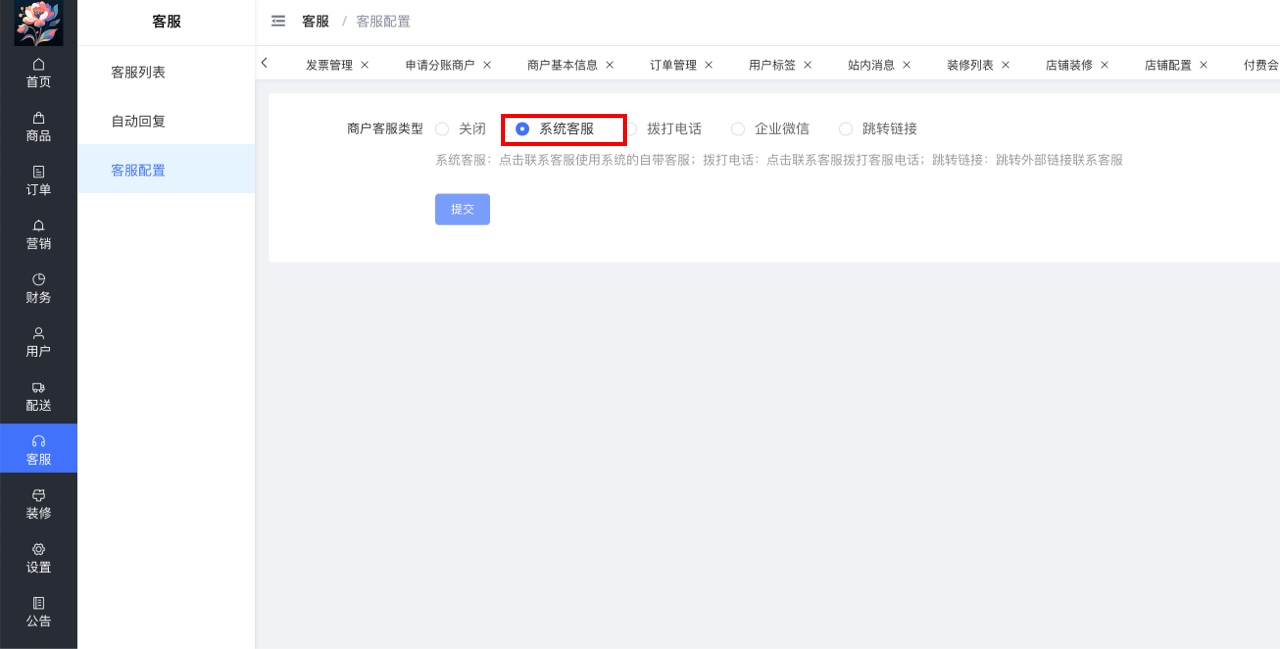Viewport: 1280px width, 649px height.
Task: Collapse the sidebar with hamburger icon
Action: [278, 21]
